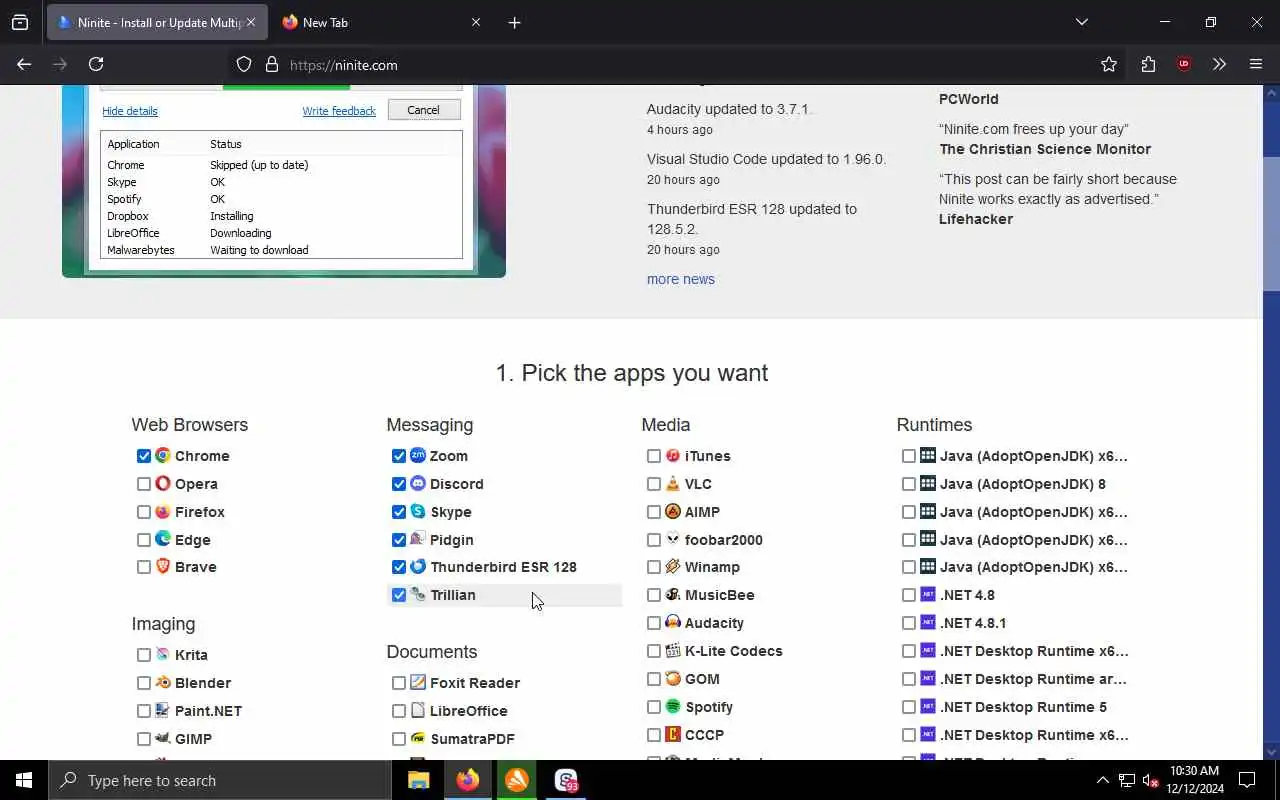This screenshot has height=800, width=1280.
Task: Open a new browser tab
Action: click(x=514, y=22)
